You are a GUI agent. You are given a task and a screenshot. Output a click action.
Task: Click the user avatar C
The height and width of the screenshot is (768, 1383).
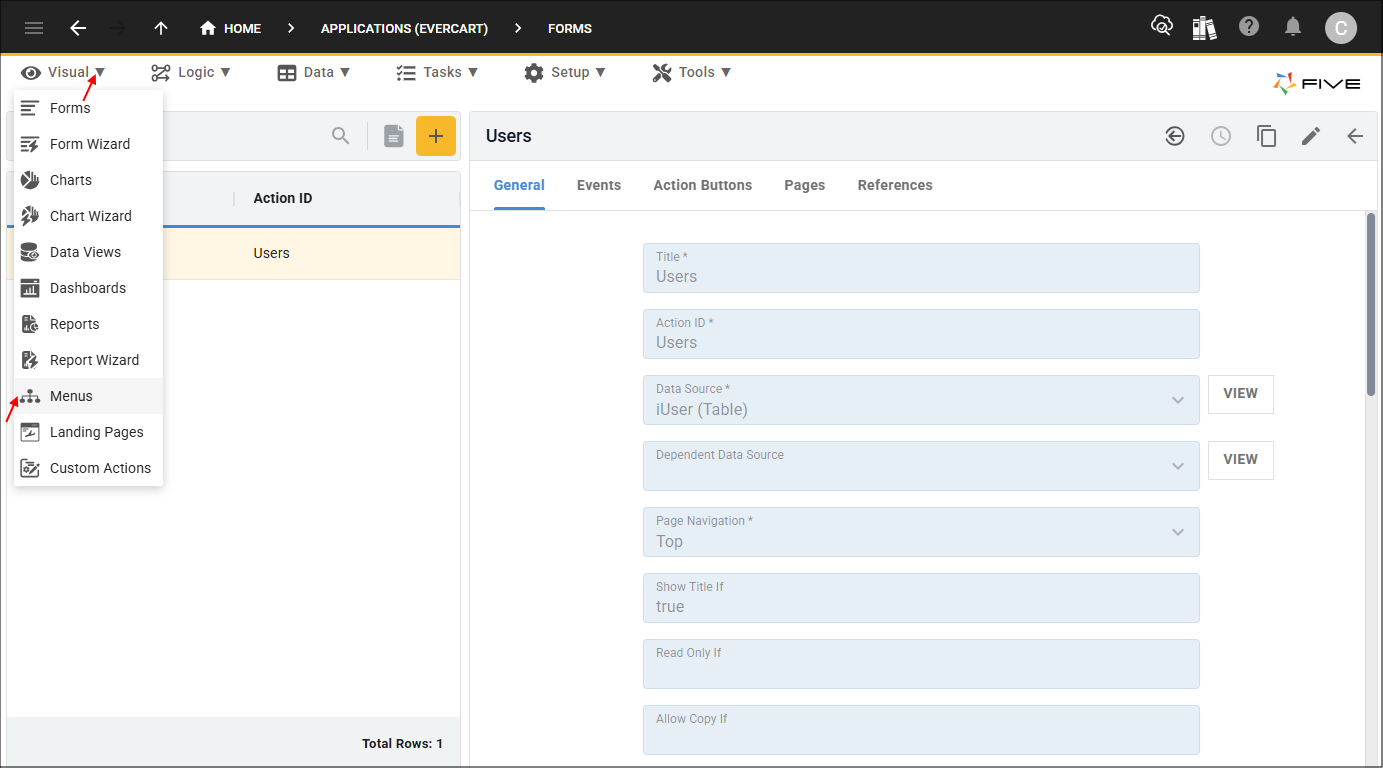point(1340,28)
